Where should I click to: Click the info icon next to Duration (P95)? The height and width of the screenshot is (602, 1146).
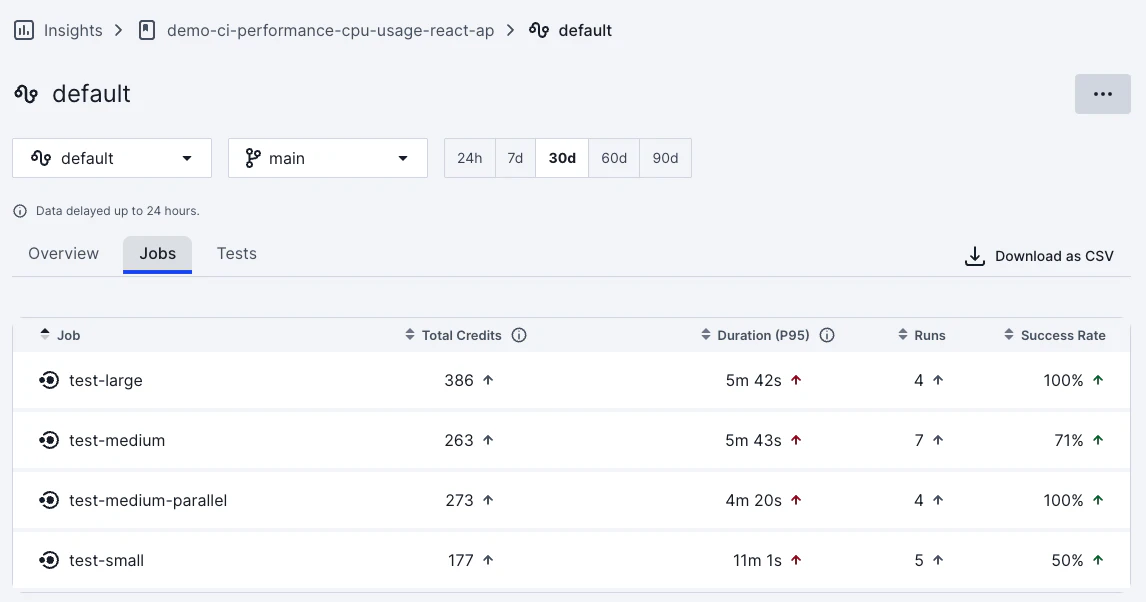(x=827, y=335)
